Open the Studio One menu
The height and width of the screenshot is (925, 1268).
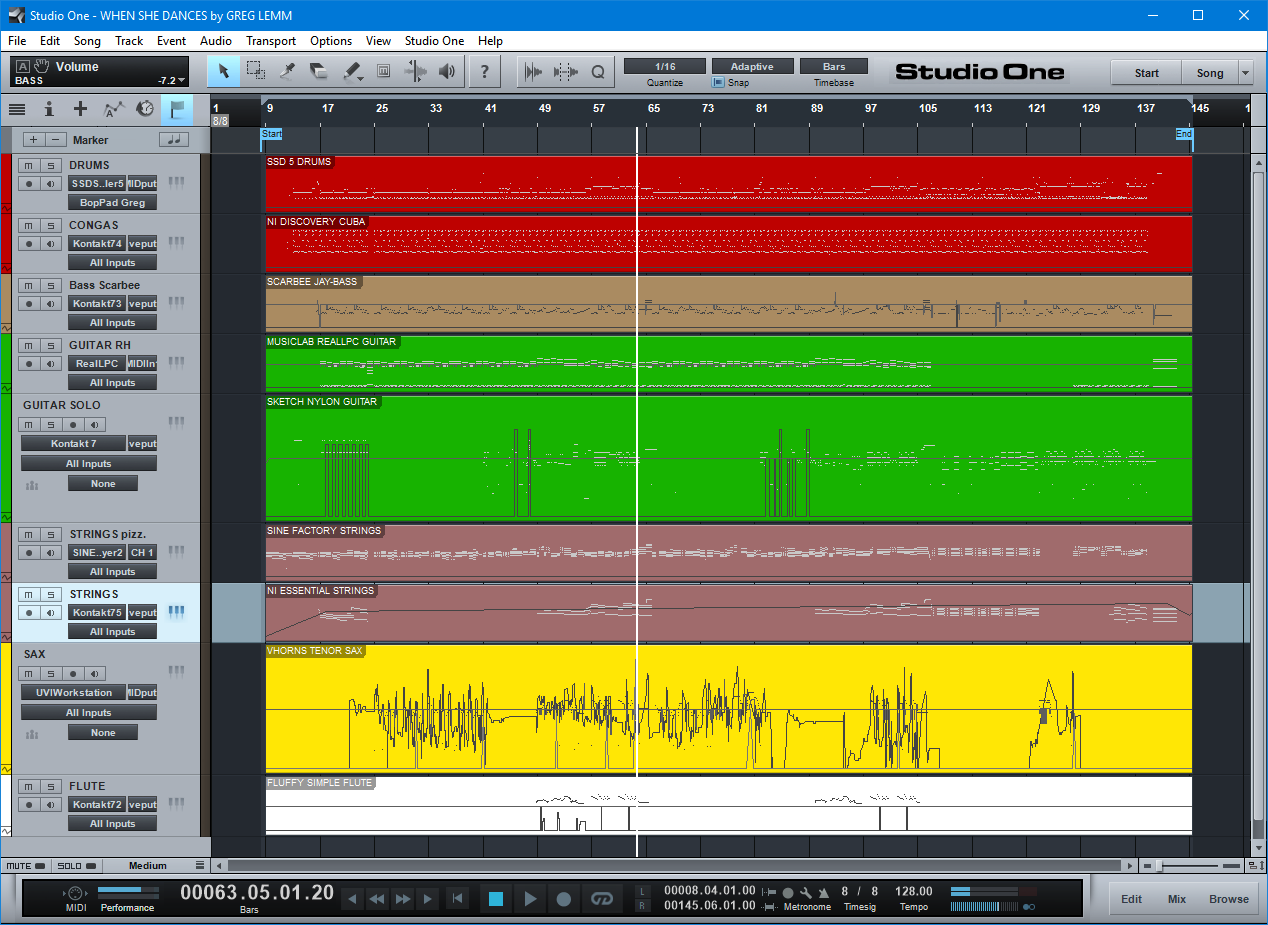coord(434,41)
